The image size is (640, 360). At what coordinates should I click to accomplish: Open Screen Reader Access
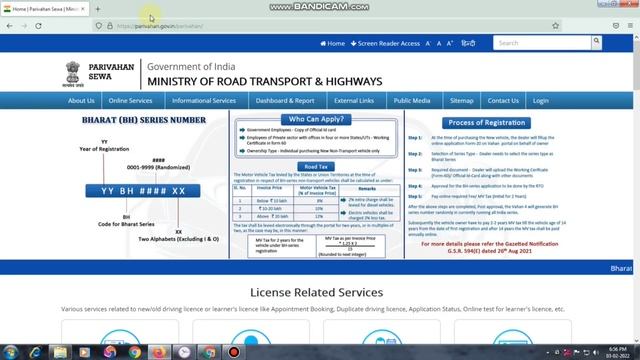tap(385, 43)
